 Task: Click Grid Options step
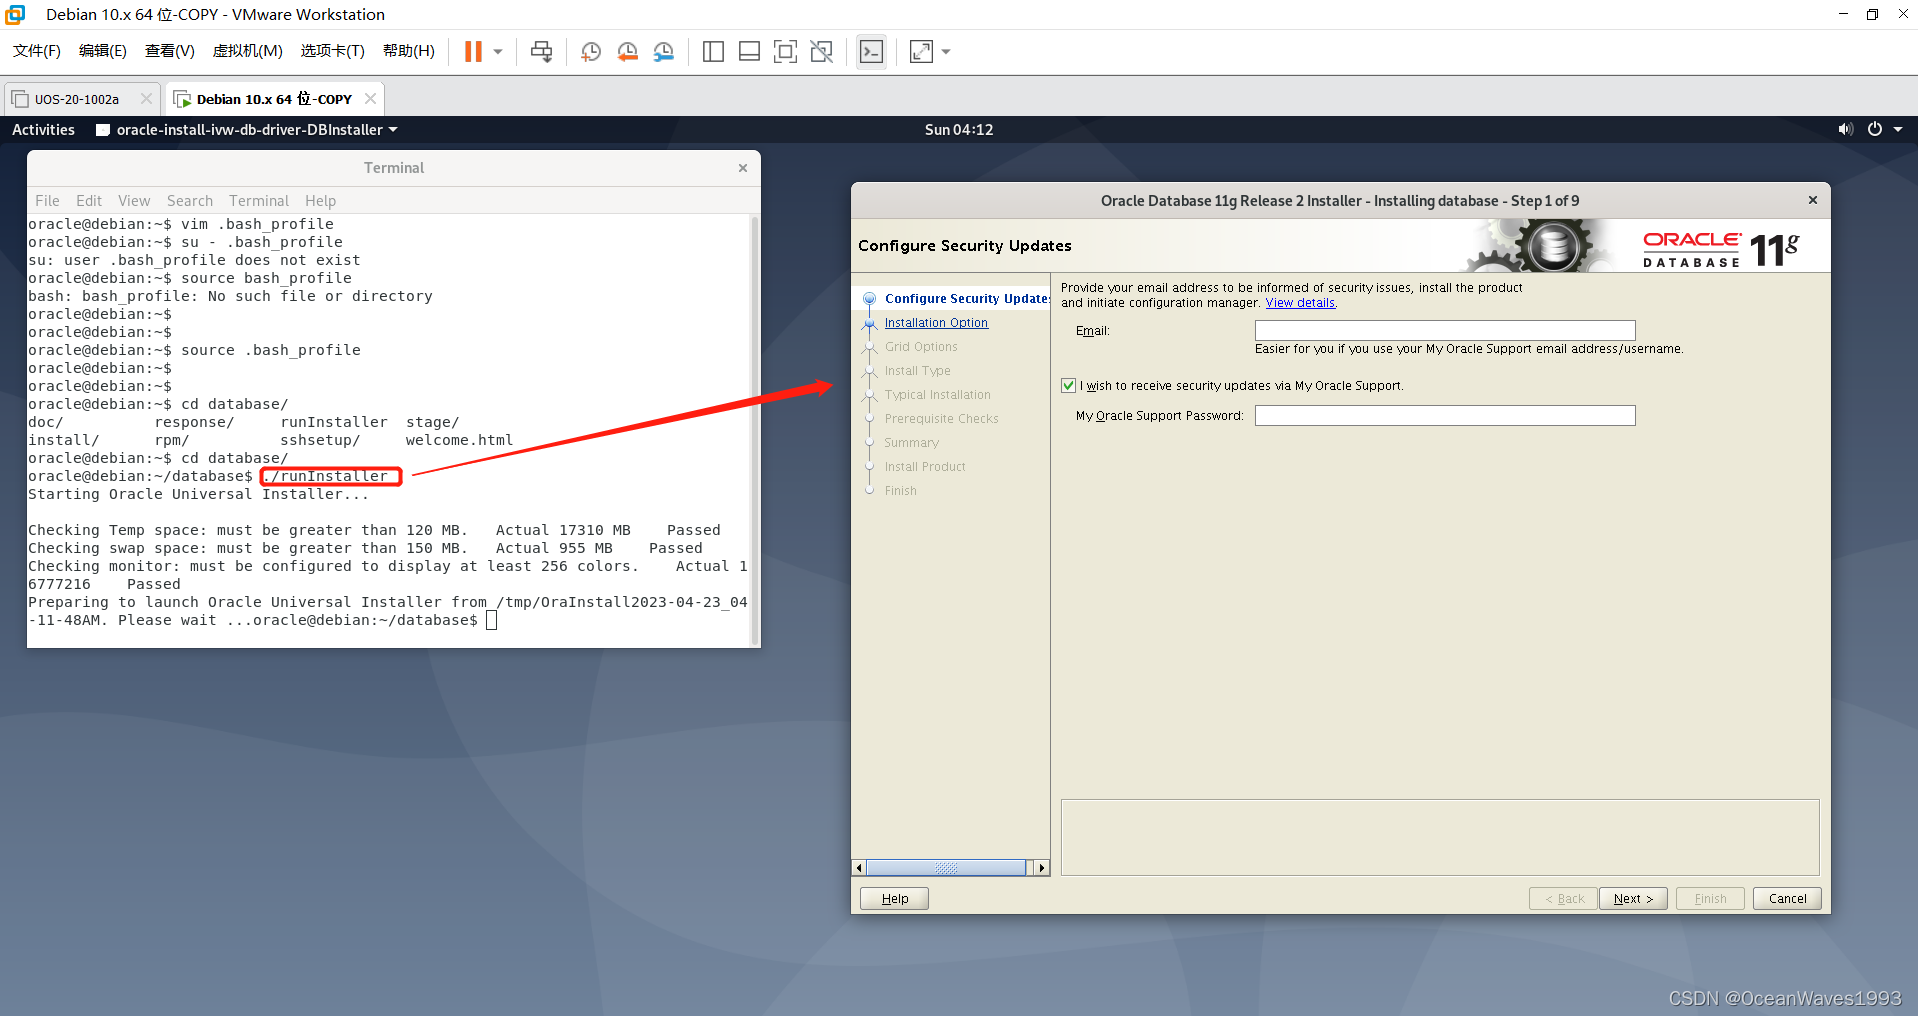921,347
